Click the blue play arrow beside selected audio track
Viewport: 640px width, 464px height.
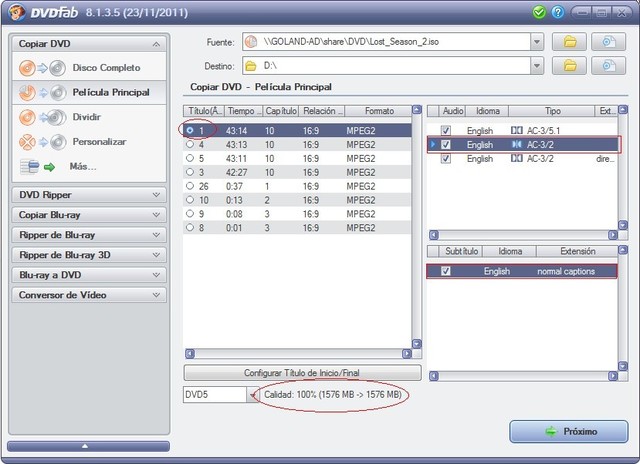click(x=433, y=144)
